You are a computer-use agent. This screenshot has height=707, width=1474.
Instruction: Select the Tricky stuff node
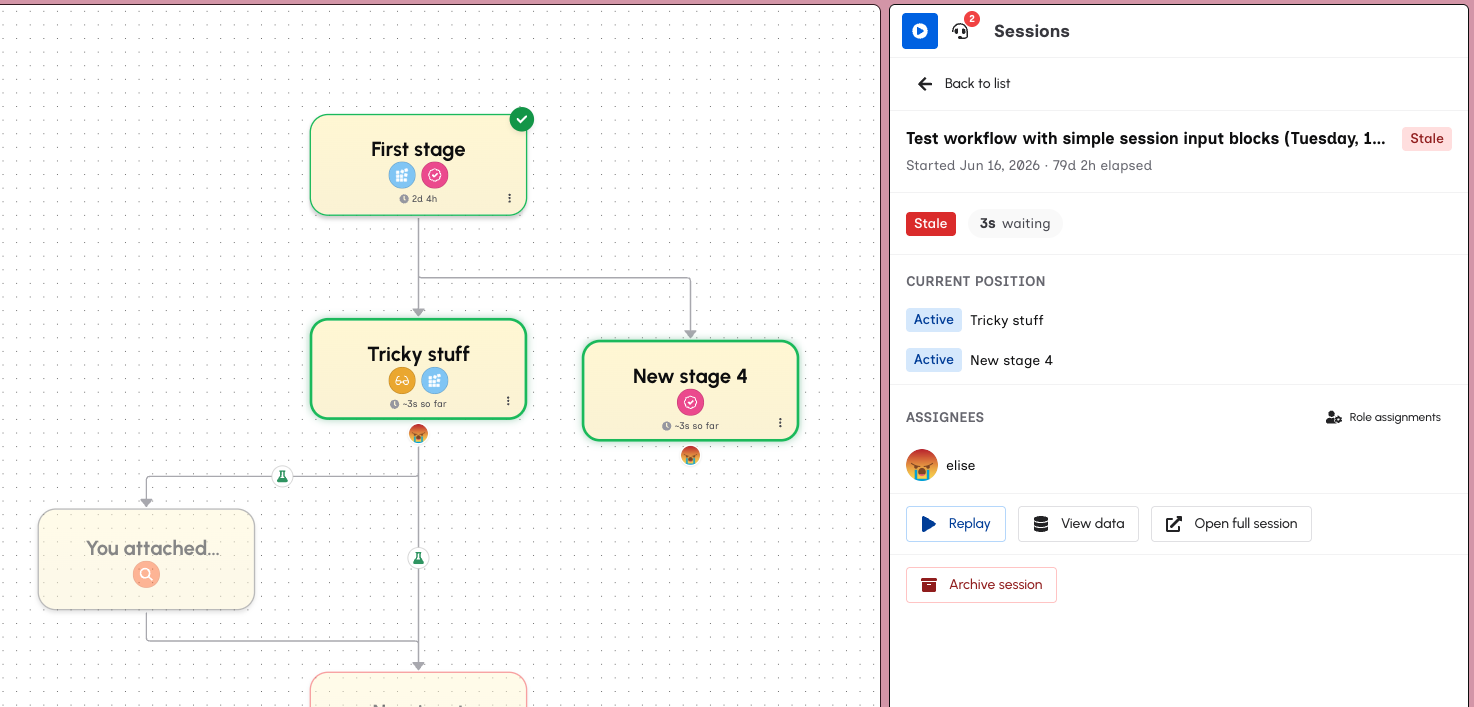418,369
